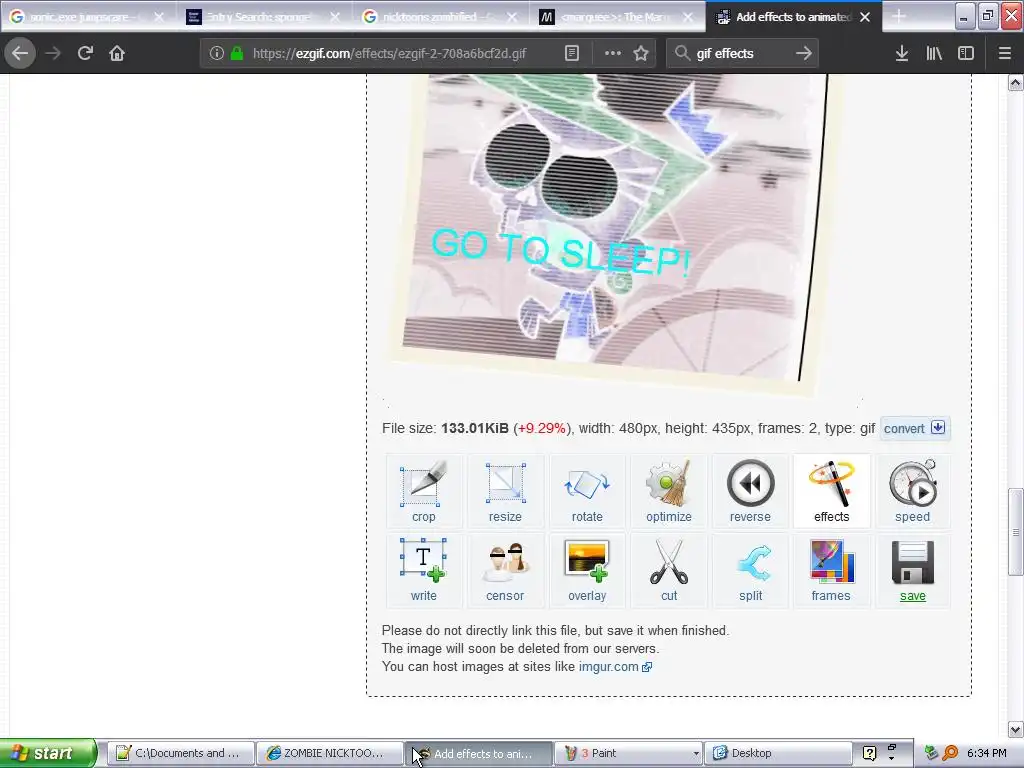Close the 'Add effects to animated' tab

point(865,17)
